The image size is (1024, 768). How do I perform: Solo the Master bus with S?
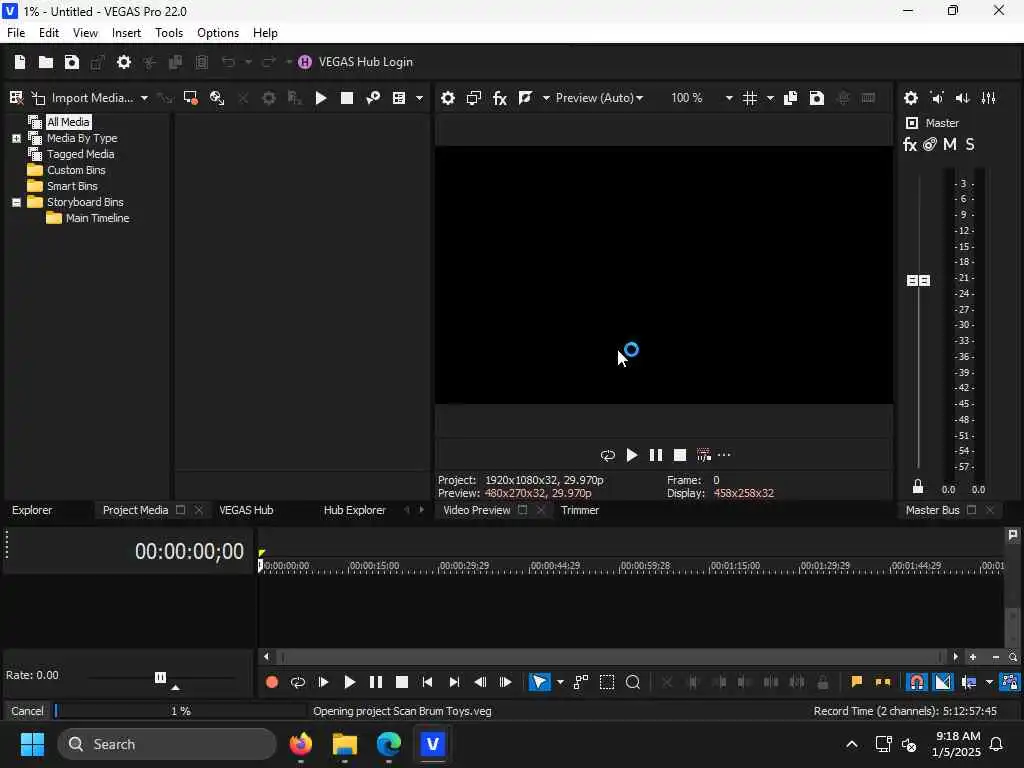click(970, 144)
